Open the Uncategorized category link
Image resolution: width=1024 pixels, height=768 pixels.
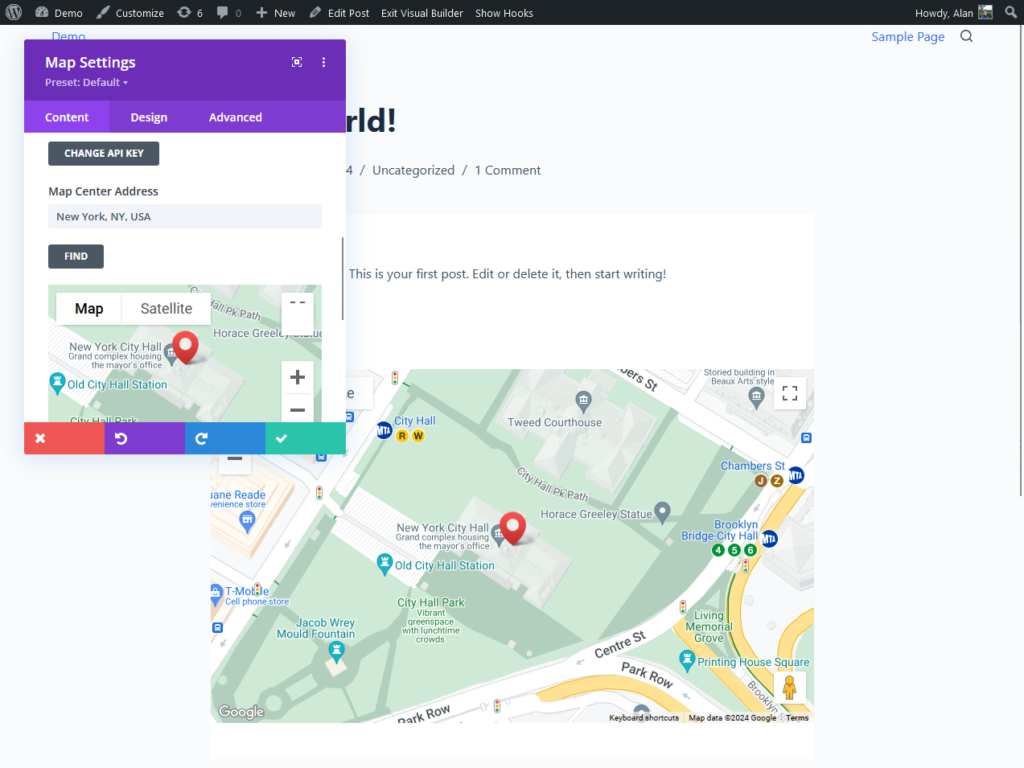[413, 170]
